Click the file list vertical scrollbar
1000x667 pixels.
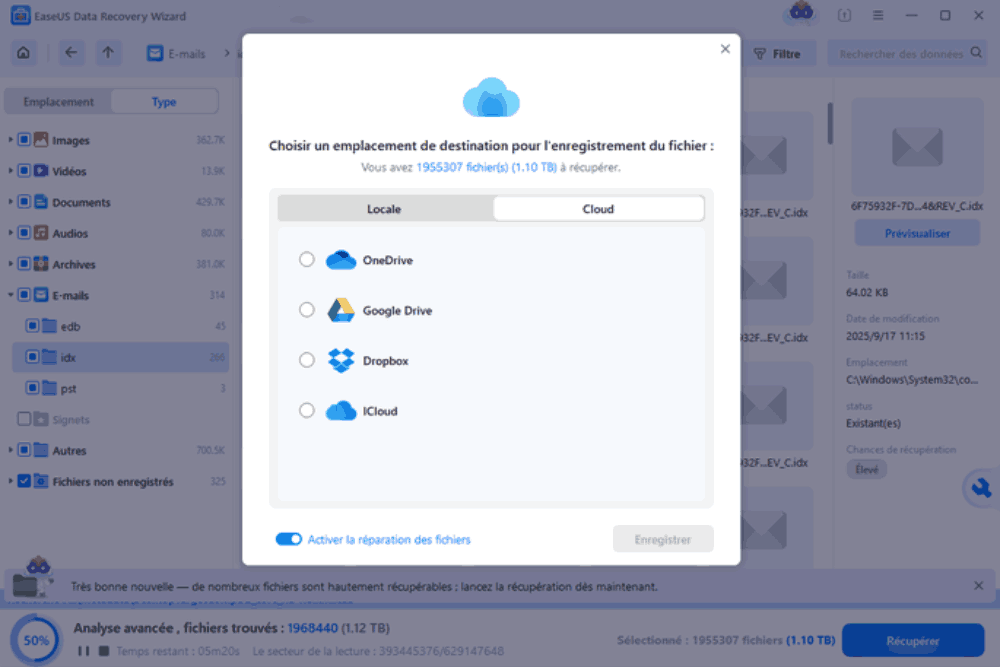830,123
